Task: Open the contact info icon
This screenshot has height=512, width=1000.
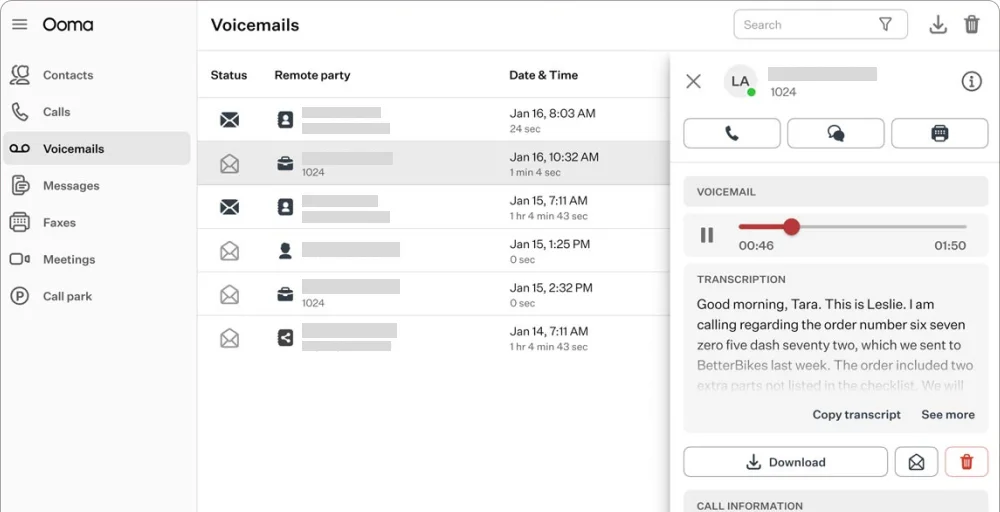Action: 971,81
